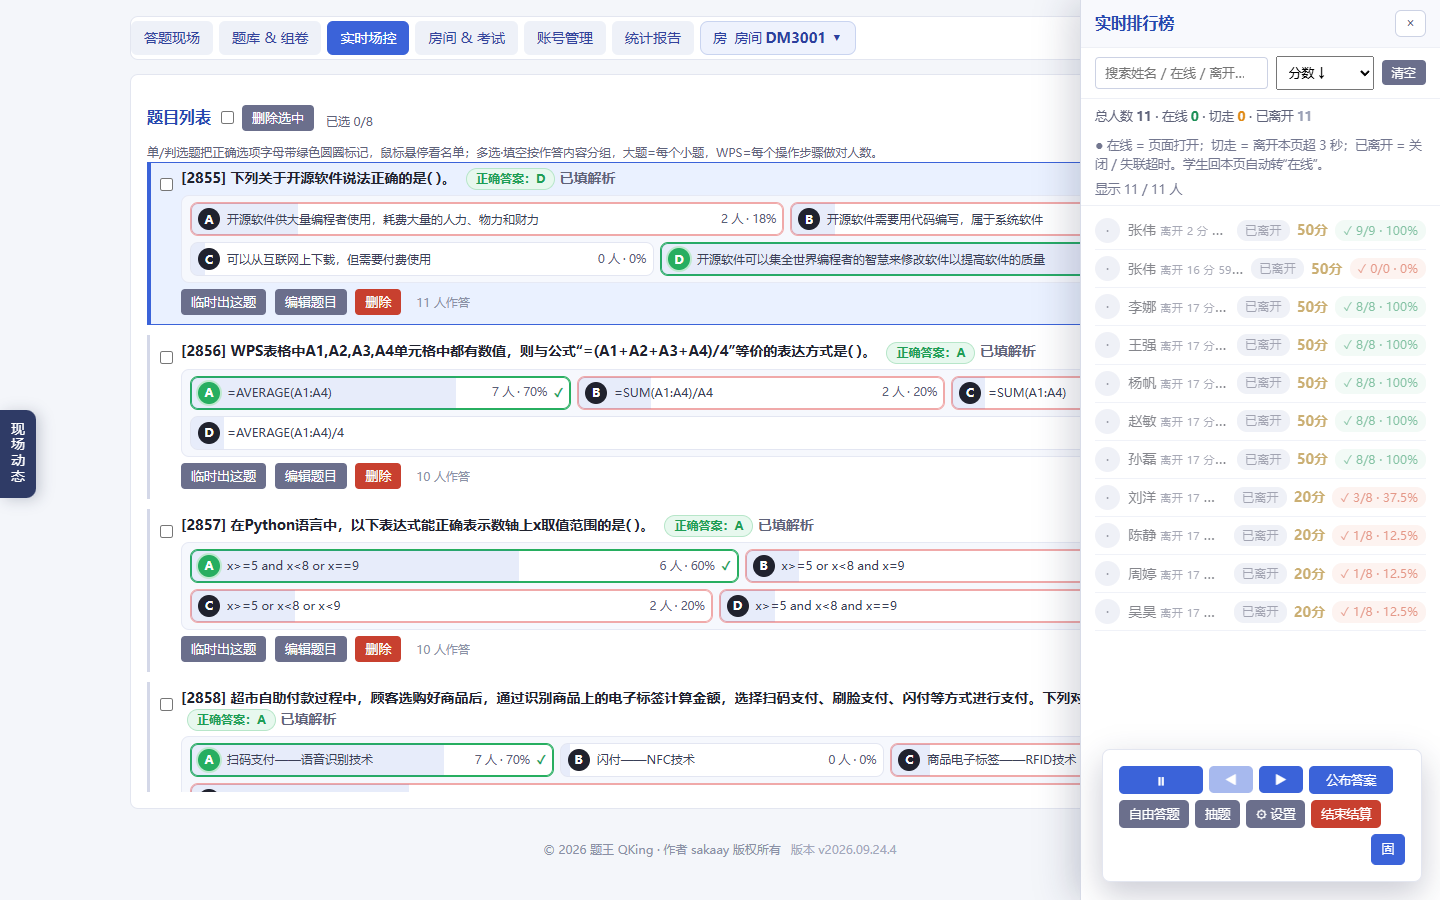Switch to the 题库 & 组卷 tab
This screenshot has height=900, width=1440.
tap(270, 38)
